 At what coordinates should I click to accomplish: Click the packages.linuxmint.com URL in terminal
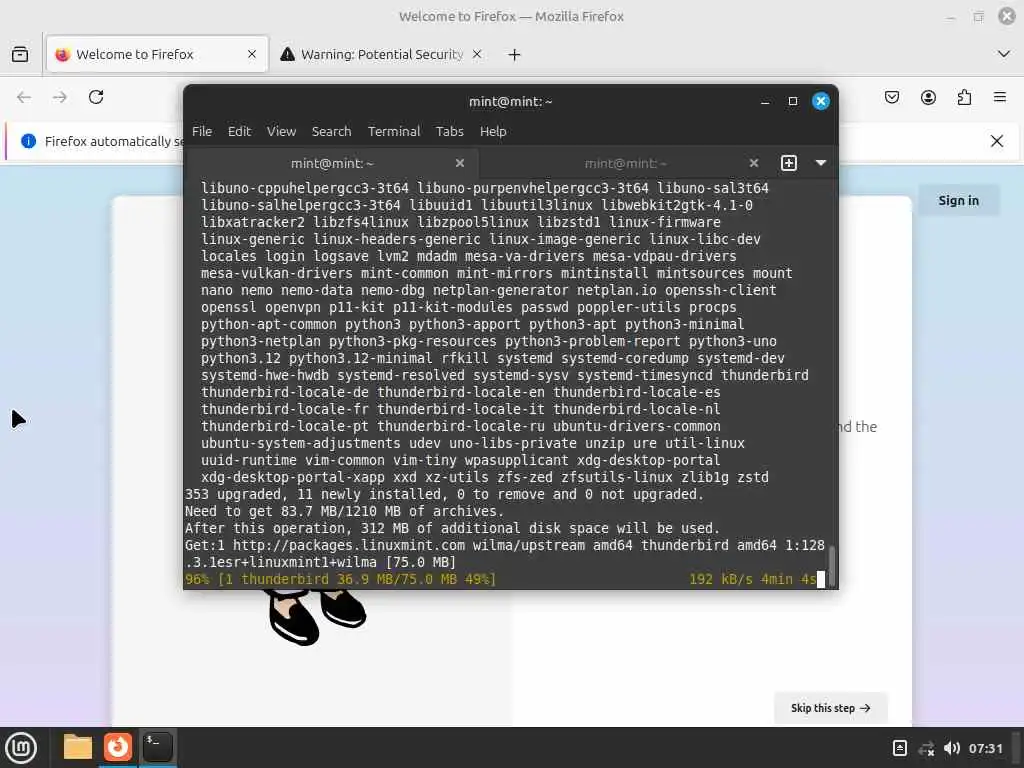pyautogui.click(x=349, y=545)
